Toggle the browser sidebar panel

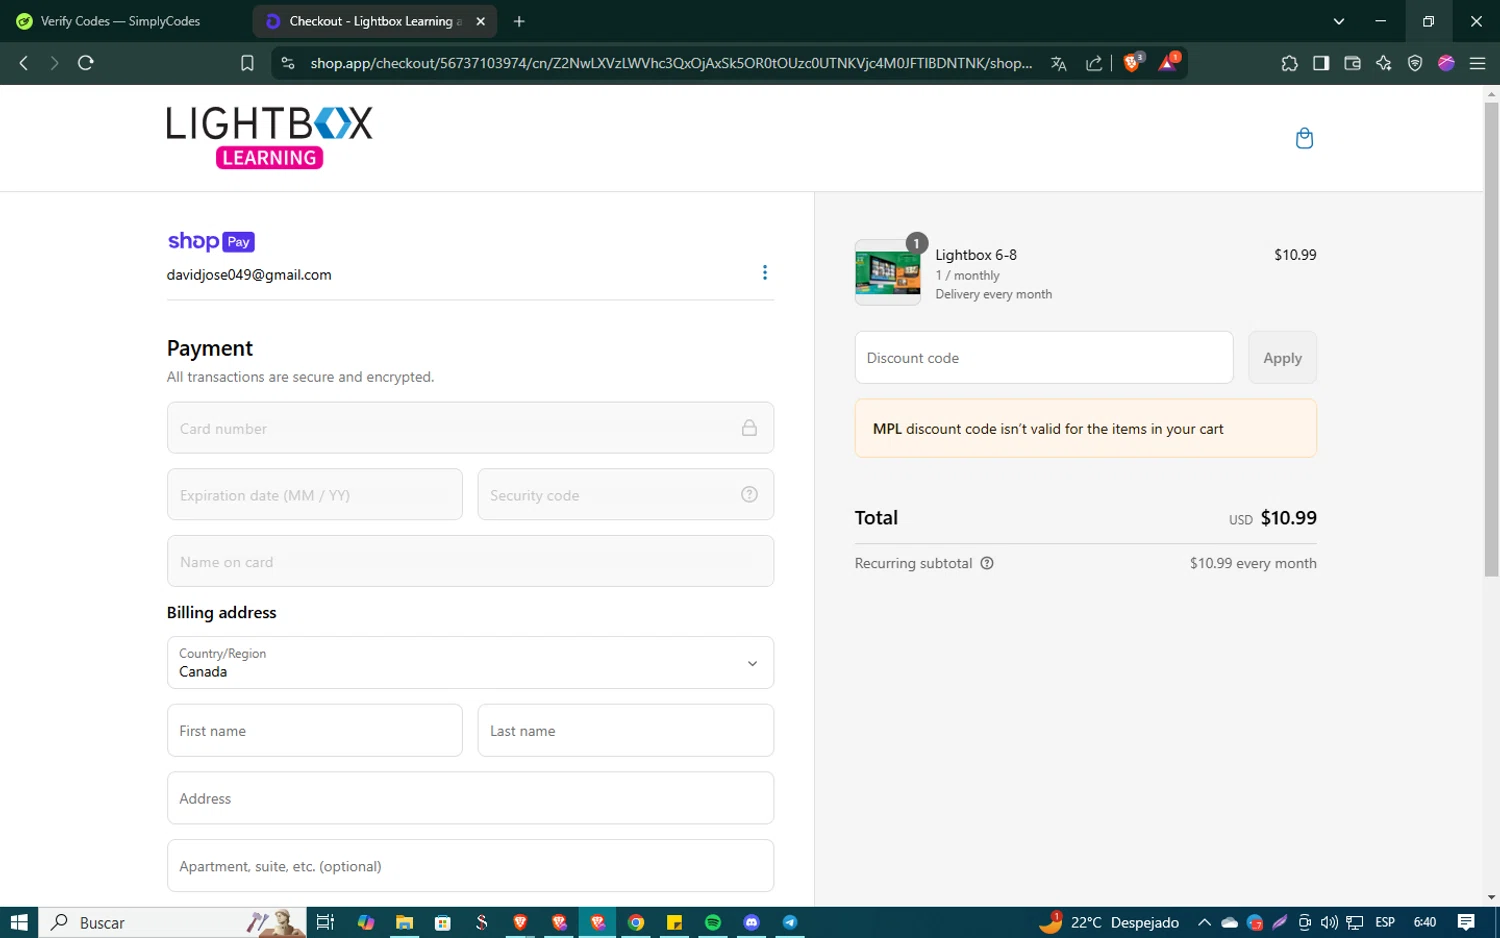coord(1321,63)
